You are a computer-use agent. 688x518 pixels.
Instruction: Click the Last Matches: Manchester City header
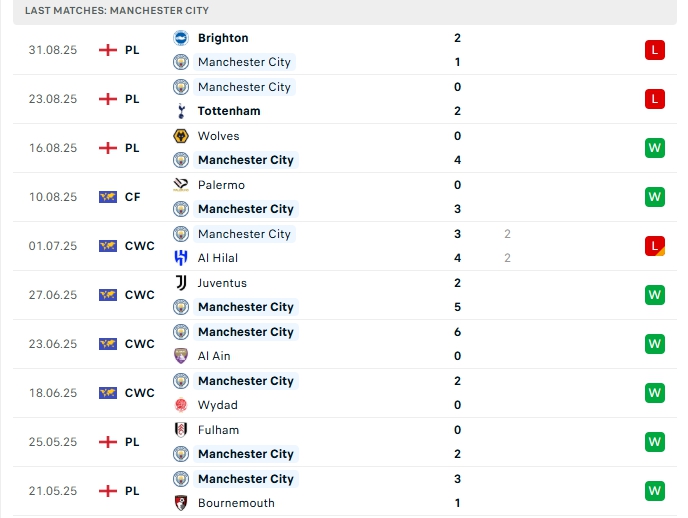click(117, 10)
